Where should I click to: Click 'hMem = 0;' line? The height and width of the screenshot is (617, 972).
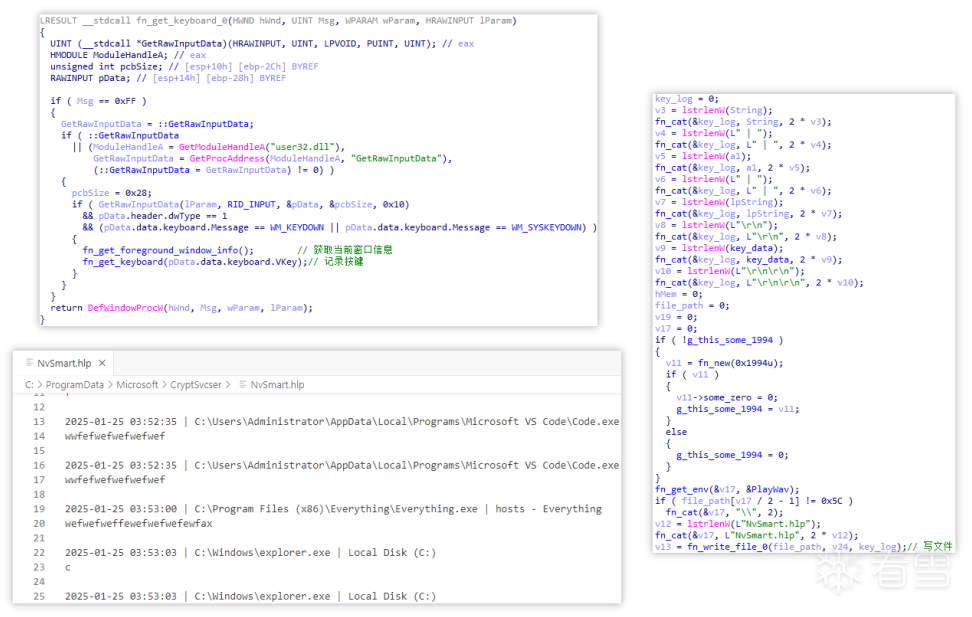[x=679, y=295]
